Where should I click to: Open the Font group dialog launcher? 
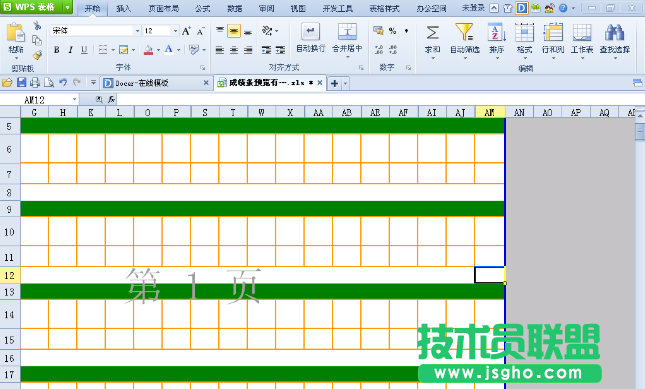pos(202,67)
